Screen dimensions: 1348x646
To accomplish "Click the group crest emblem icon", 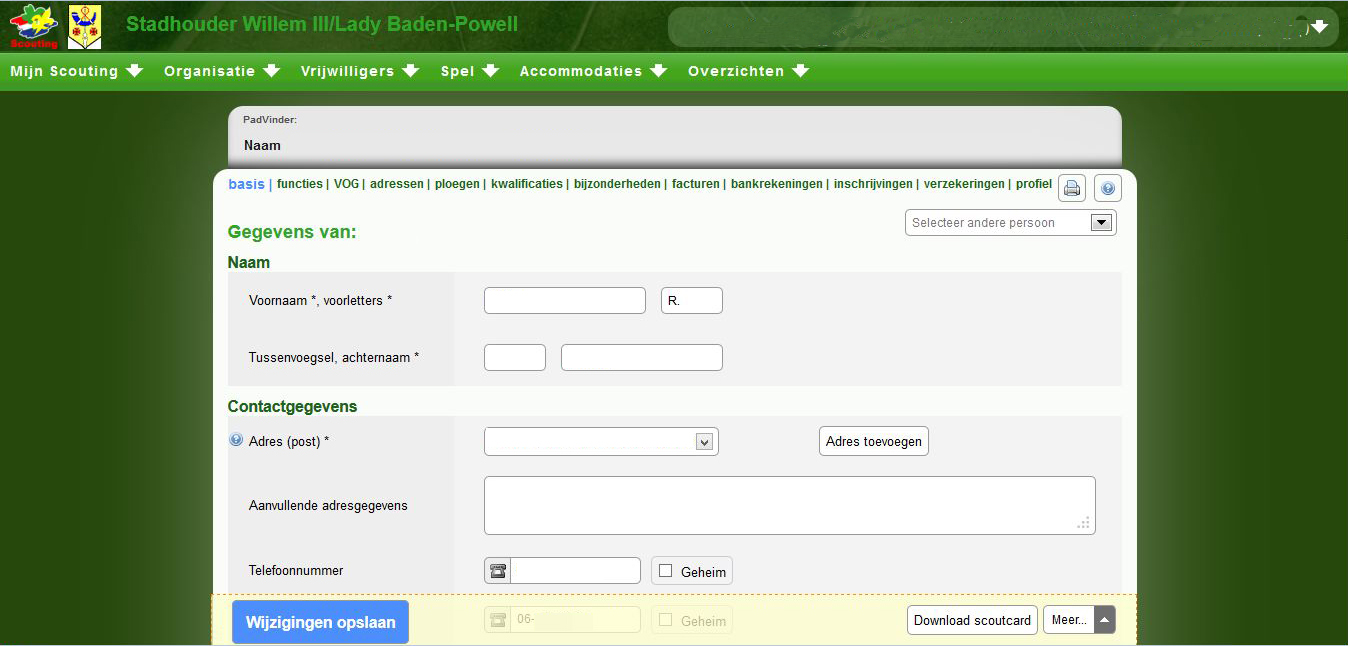I will click(x=85, y=26).
